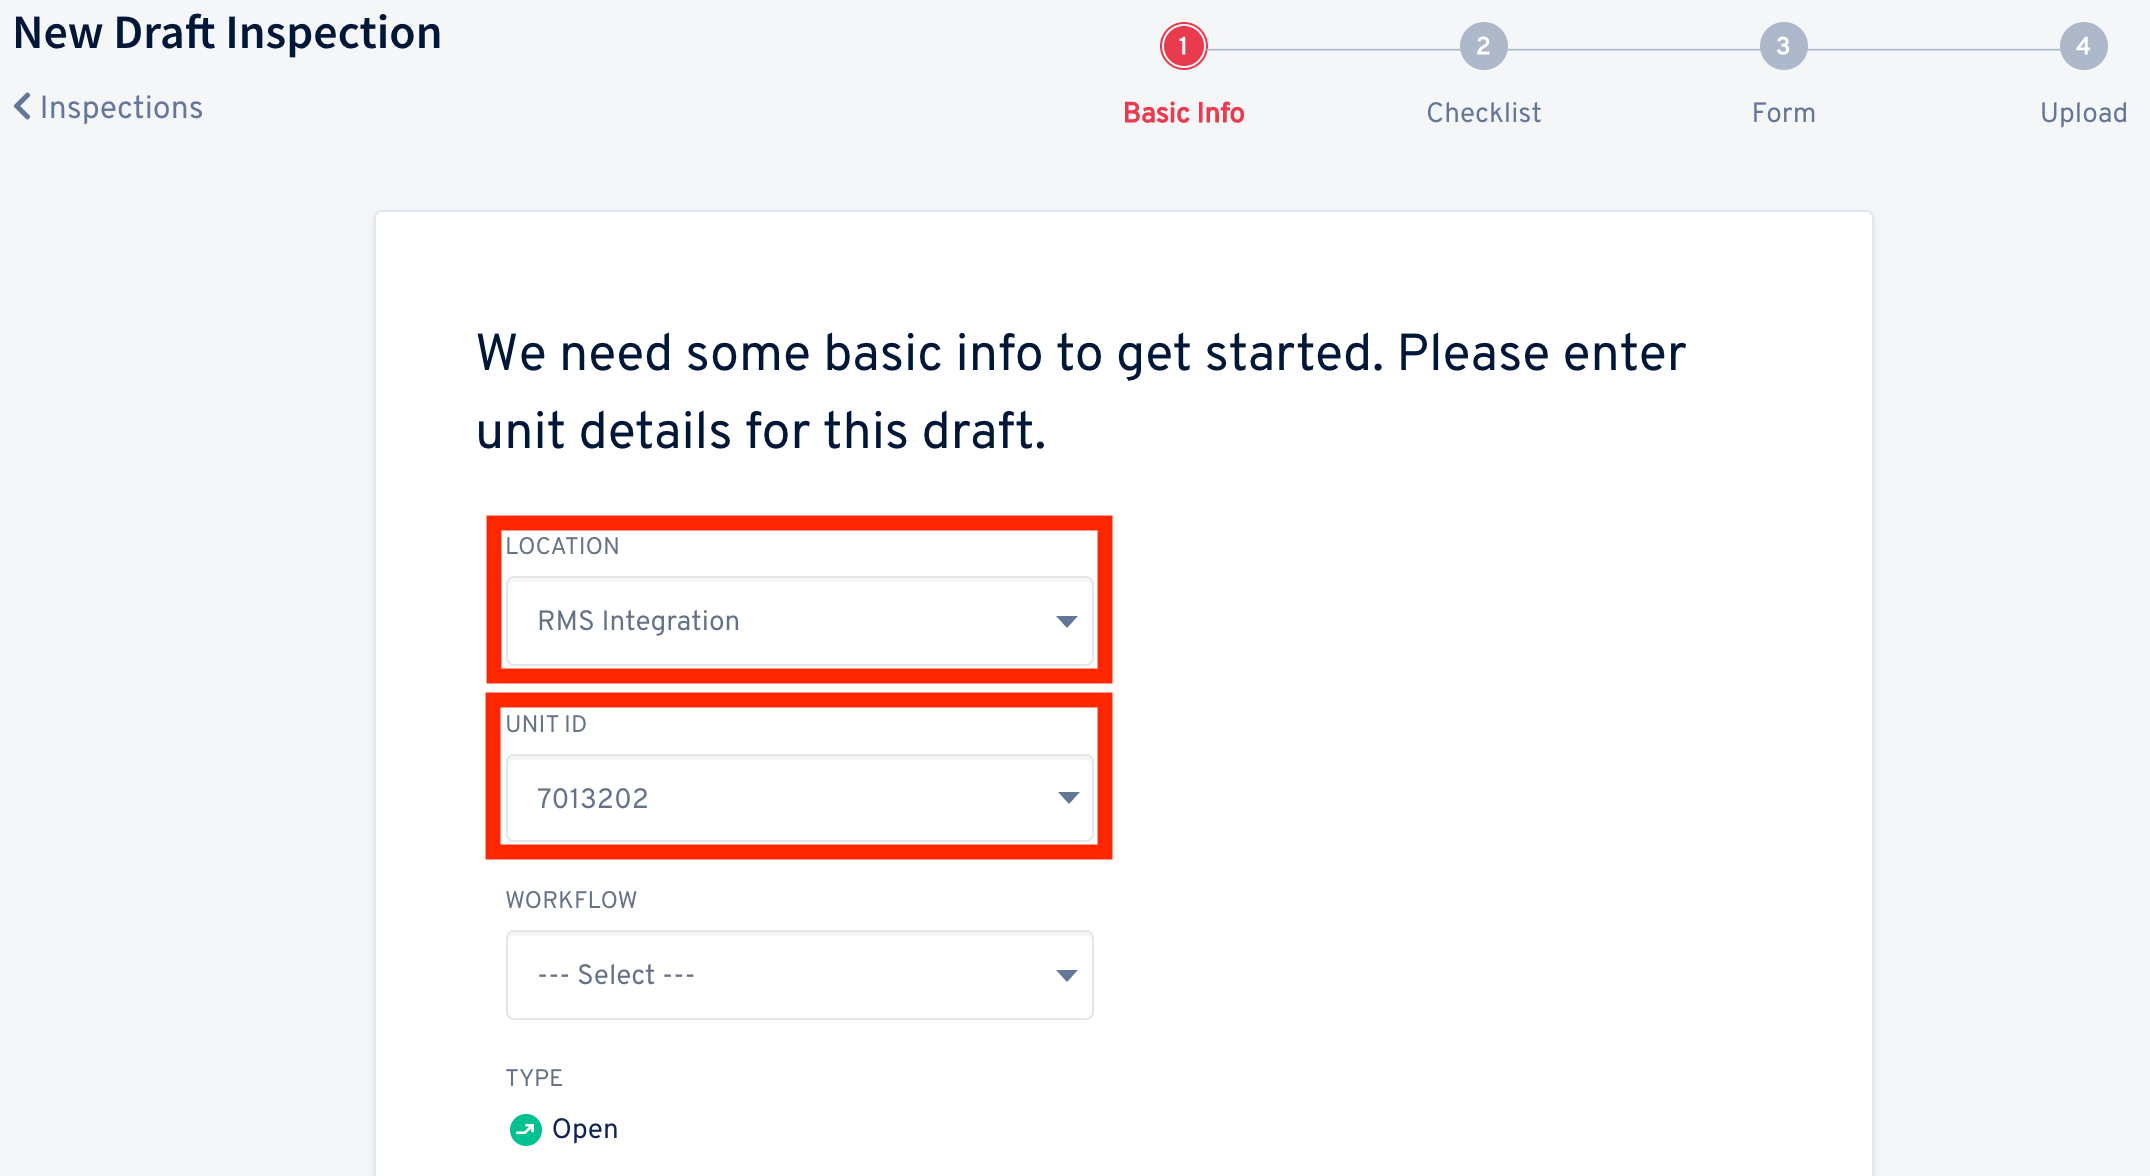Viewport: 2150px width, 1176px height.
Task: Click step 4 circle in progress bar
Action: coord(2083,46)
